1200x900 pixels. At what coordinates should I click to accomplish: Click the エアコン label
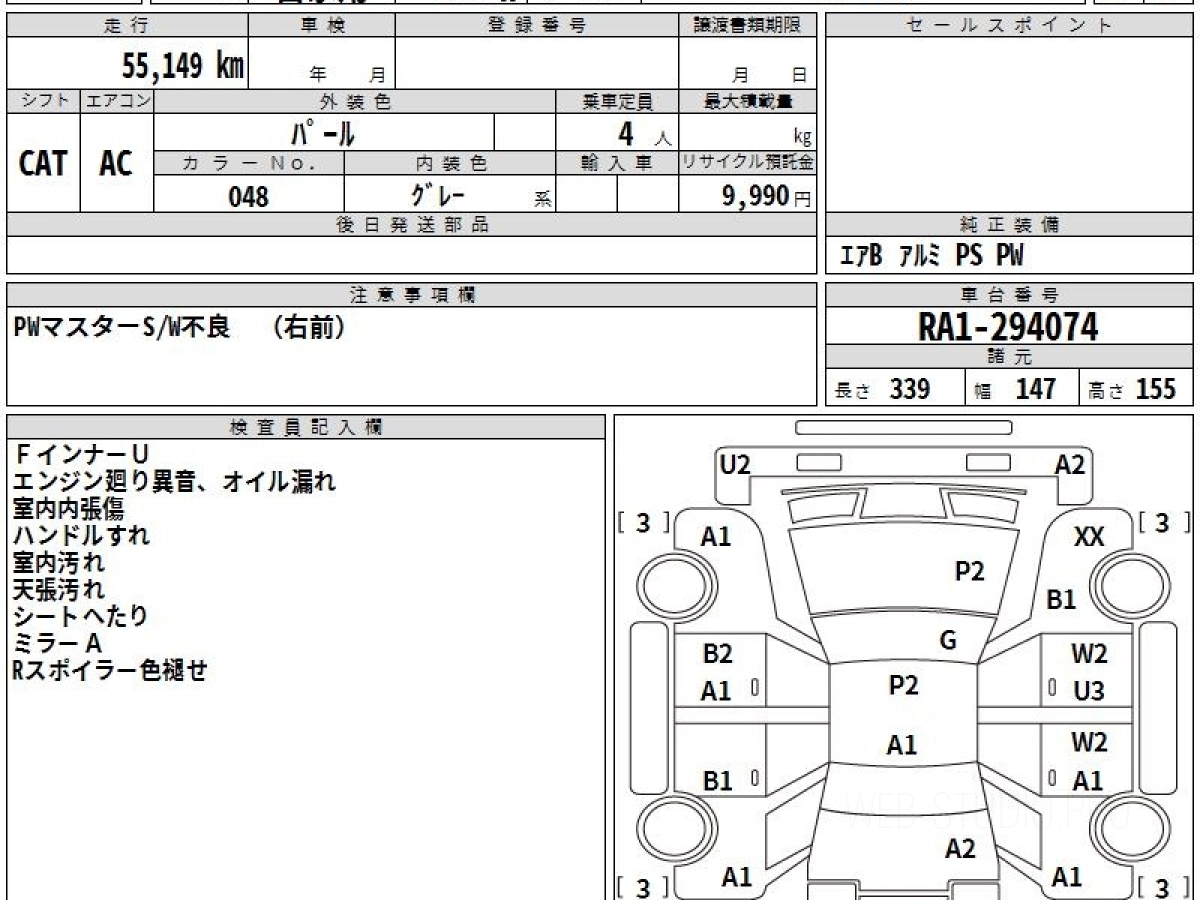point(117,101)
